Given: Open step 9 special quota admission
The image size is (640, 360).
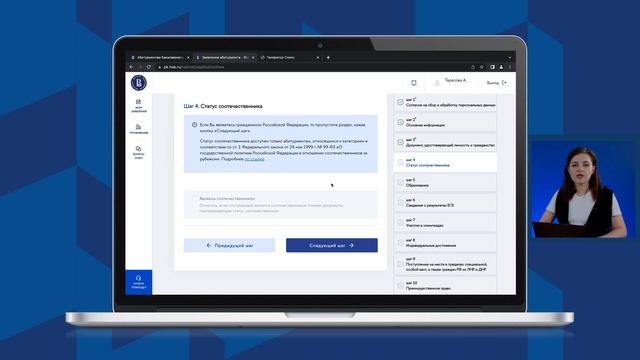Looking at the screenshot, I should pyautogui.click(x=445, y=264).
